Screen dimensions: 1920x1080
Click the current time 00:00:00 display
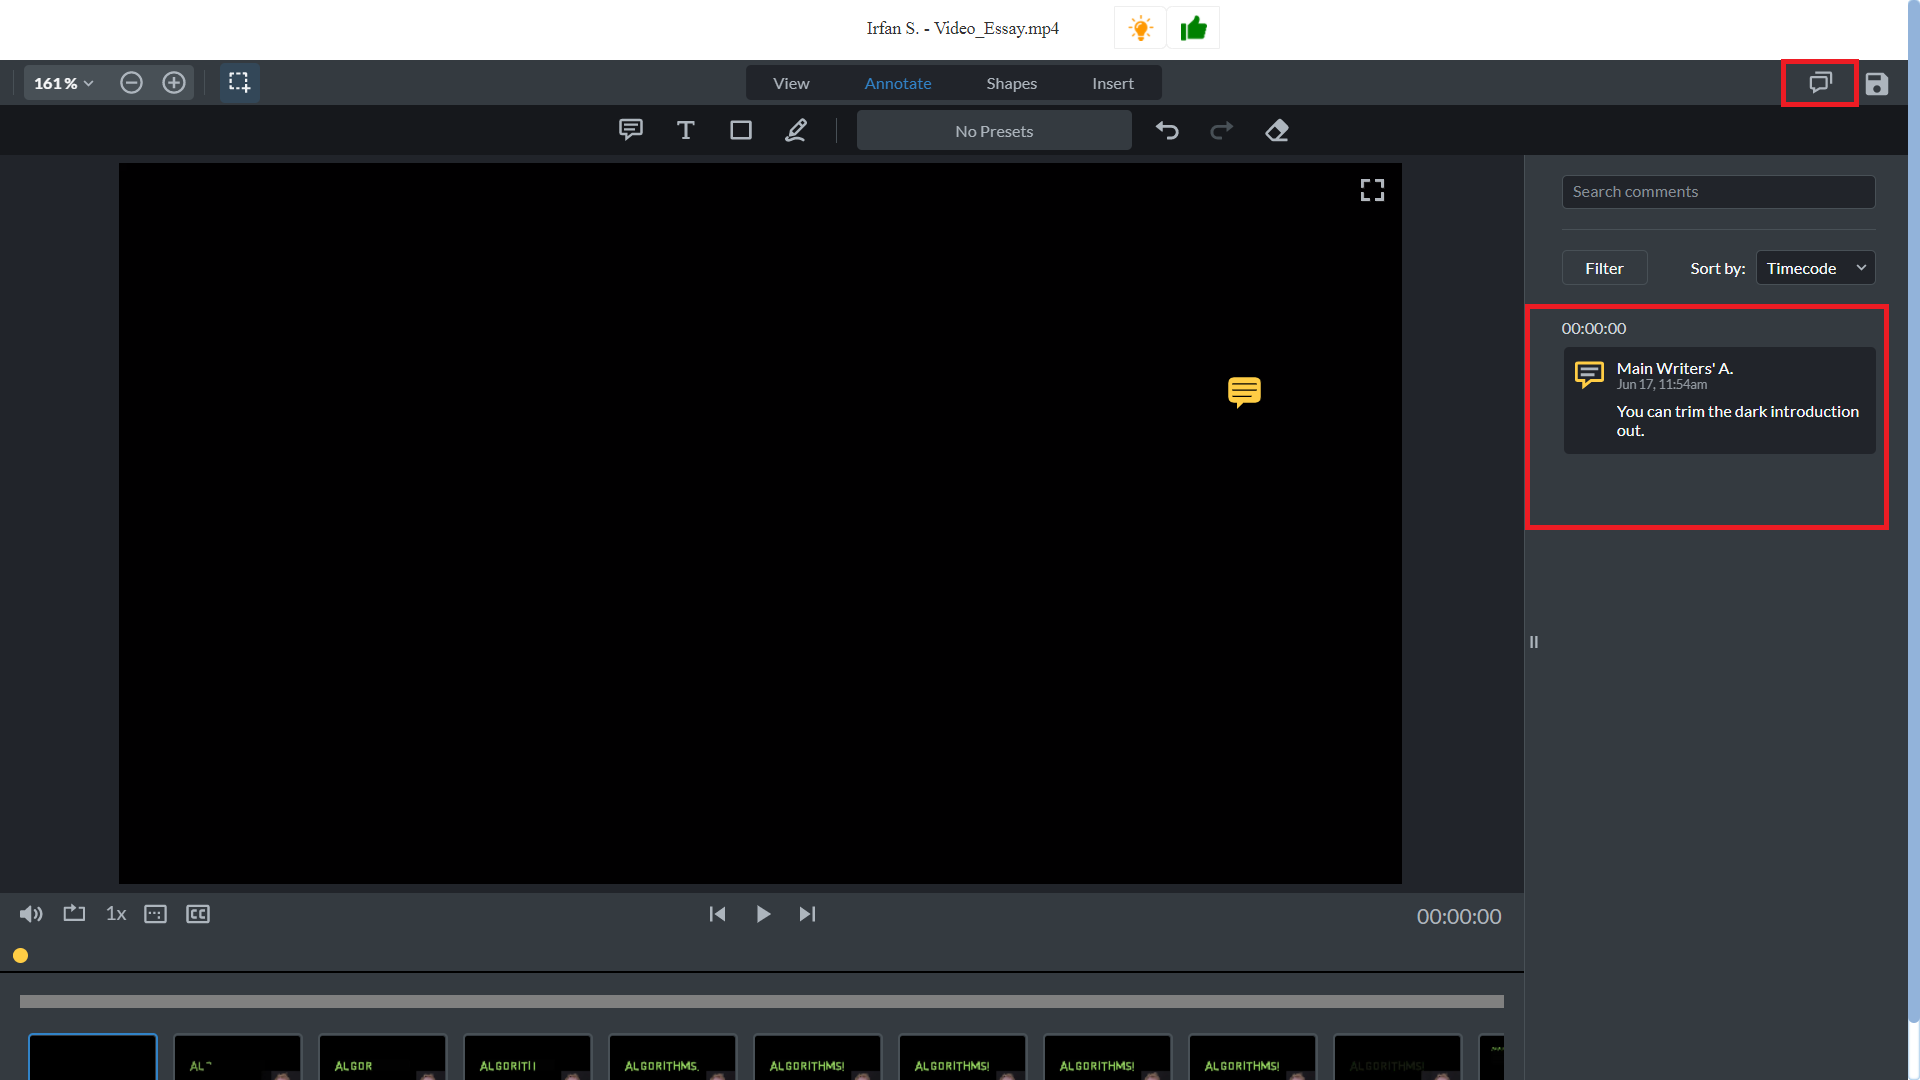(x=1459, y=916)
